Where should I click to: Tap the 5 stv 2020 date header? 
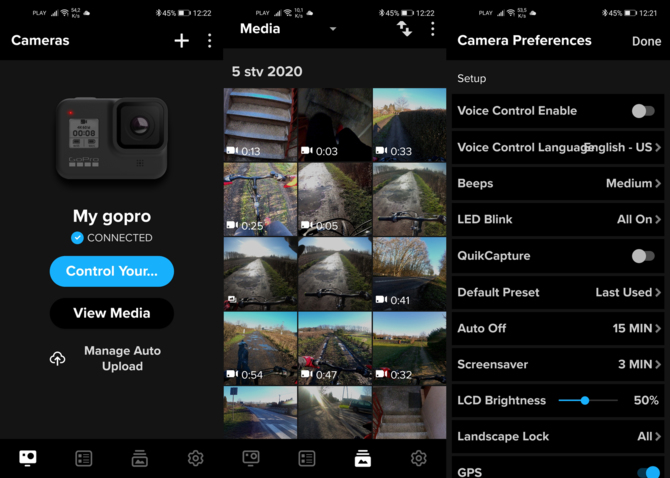click(267, 71)
